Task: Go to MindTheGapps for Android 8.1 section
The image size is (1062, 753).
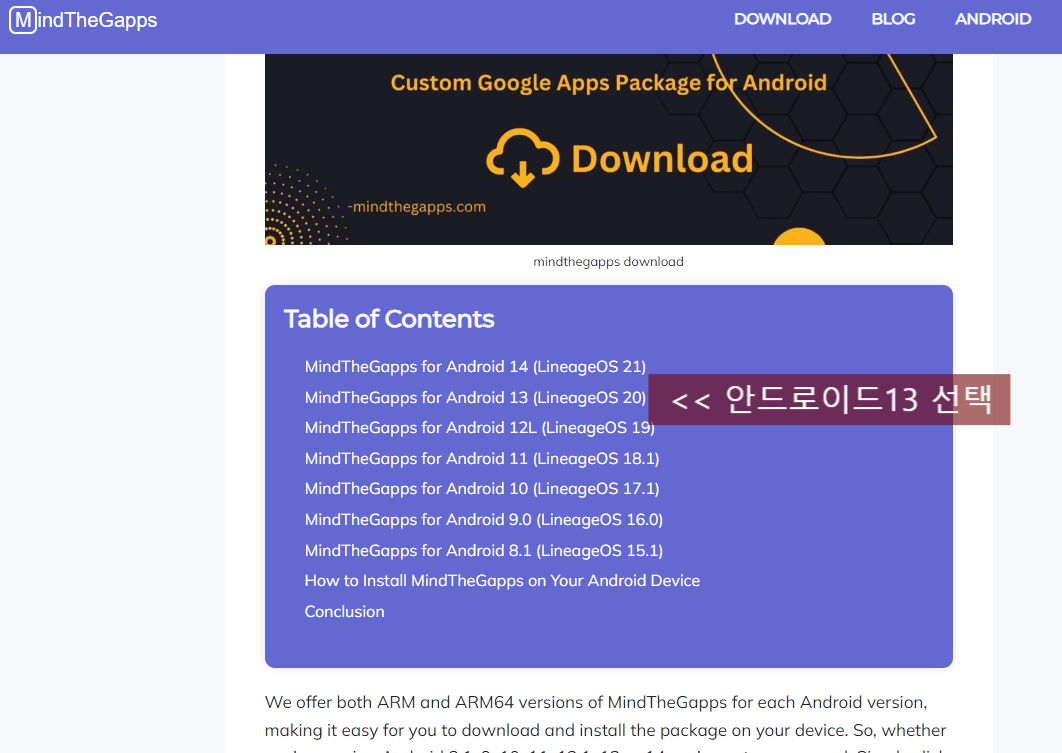Action: click(484, 551)
